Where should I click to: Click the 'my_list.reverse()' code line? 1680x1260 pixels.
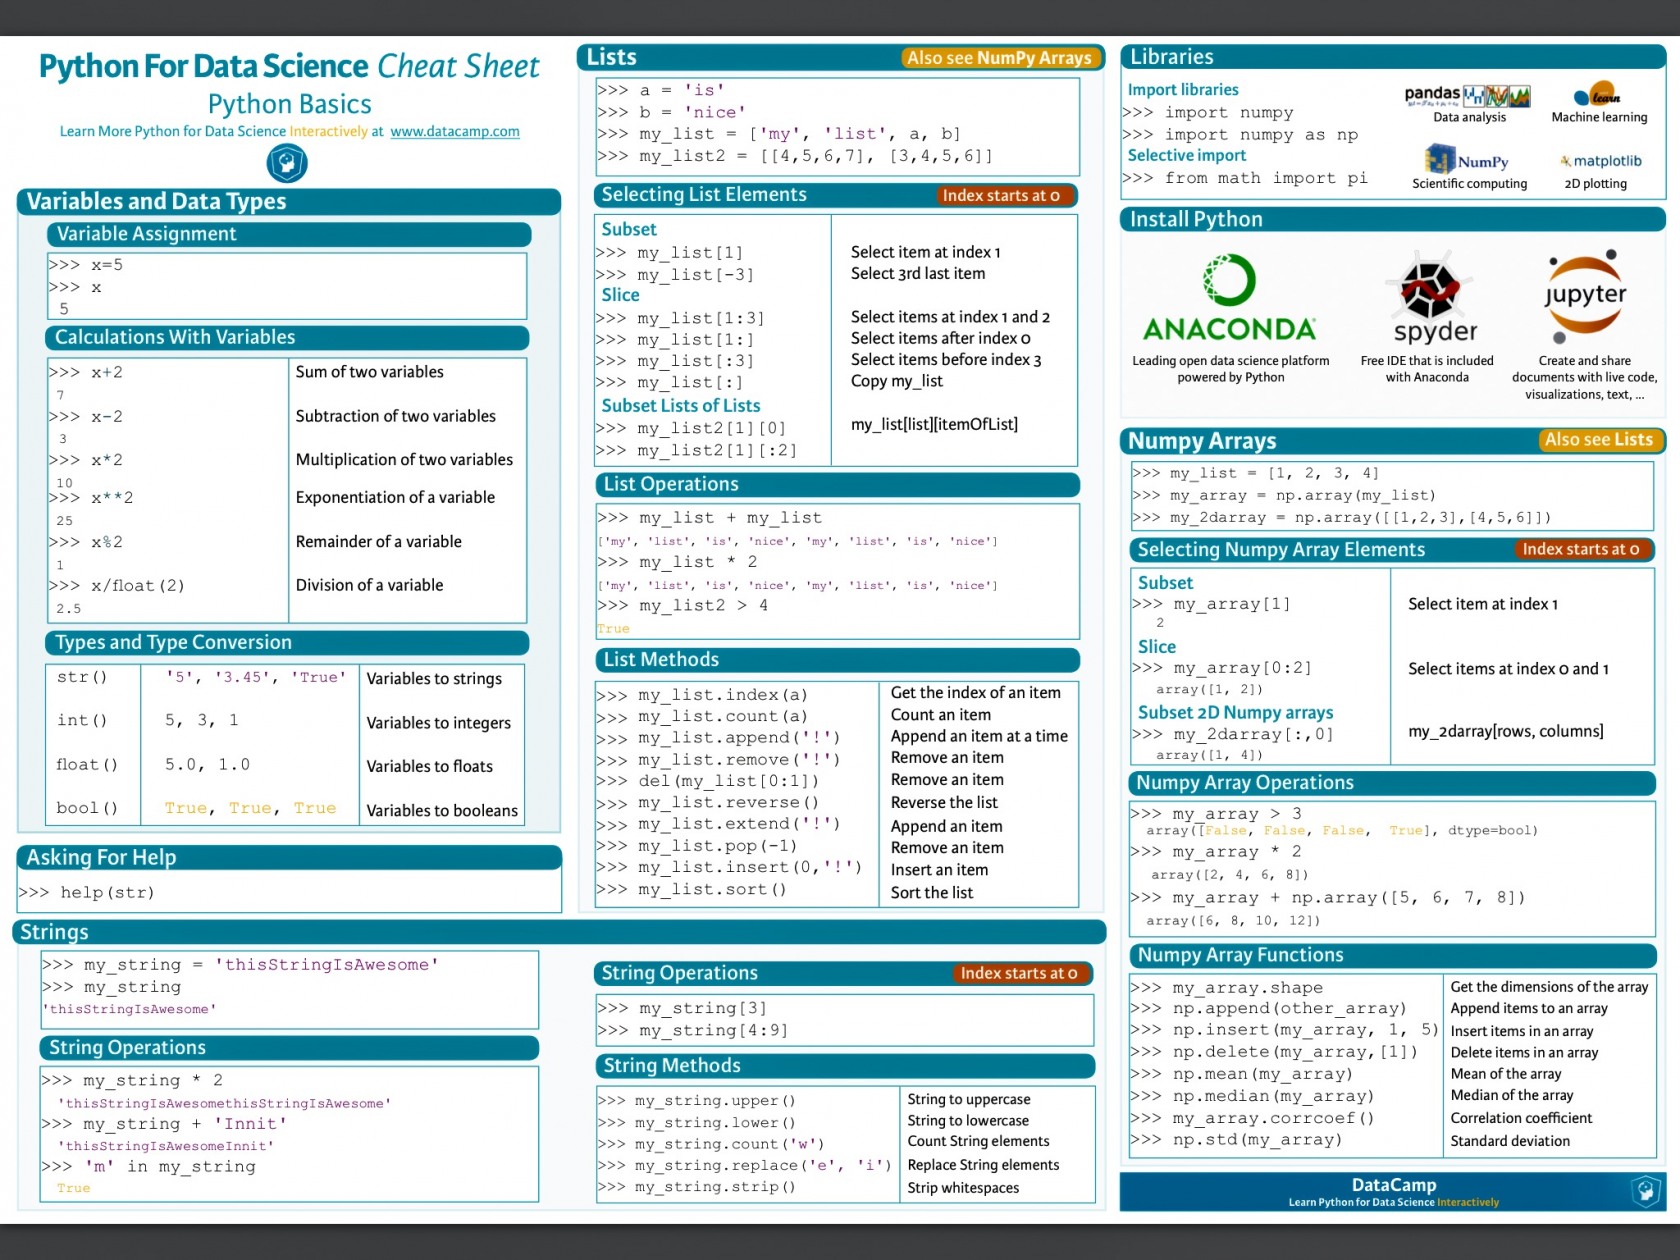point(707,803)
